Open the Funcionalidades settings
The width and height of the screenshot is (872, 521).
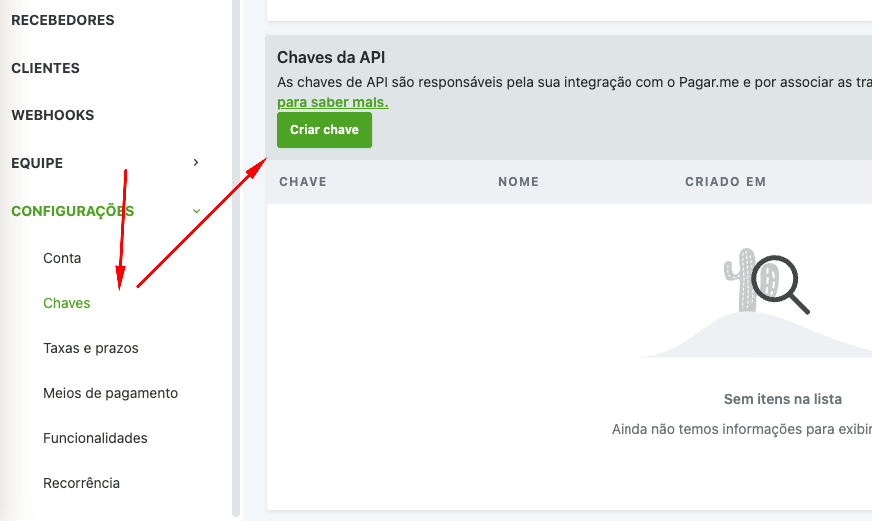[95, 438]
